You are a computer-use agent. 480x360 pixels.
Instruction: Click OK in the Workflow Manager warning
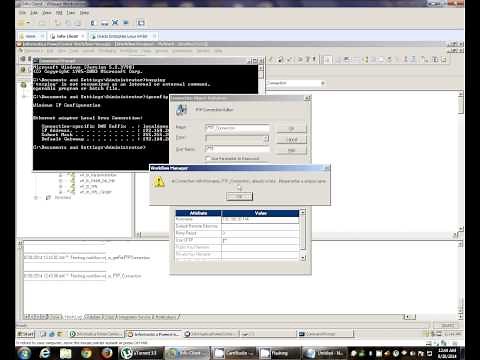tap(239, 196)
